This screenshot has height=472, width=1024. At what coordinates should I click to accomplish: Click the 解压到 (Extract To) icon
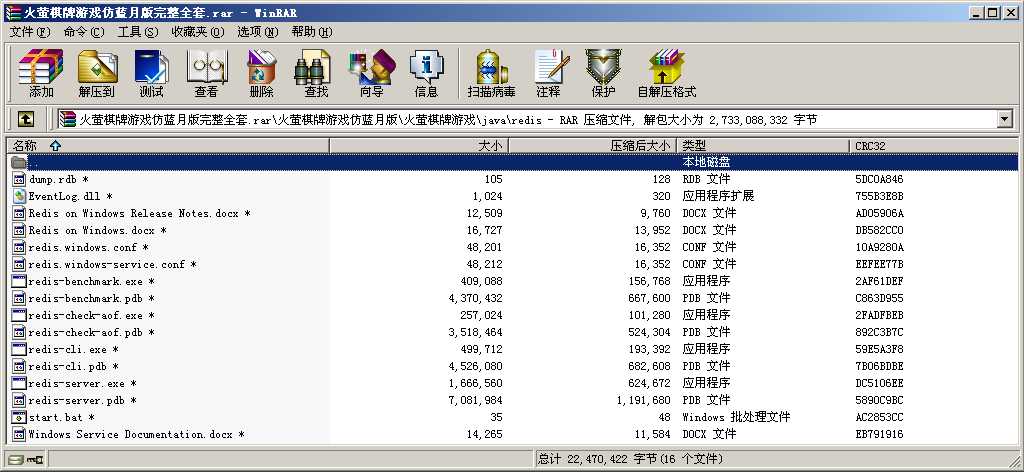97,72
